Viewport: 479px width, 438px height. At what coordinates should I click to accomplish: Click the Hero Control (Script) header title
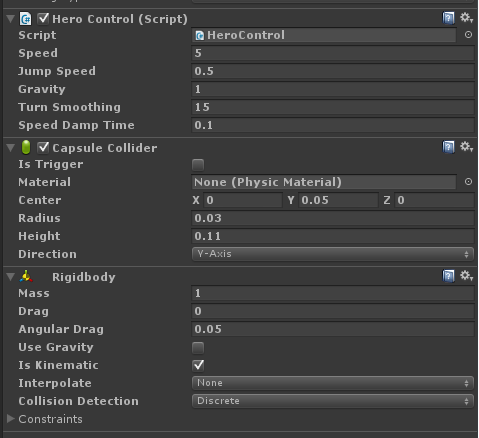tap(120, 19)
